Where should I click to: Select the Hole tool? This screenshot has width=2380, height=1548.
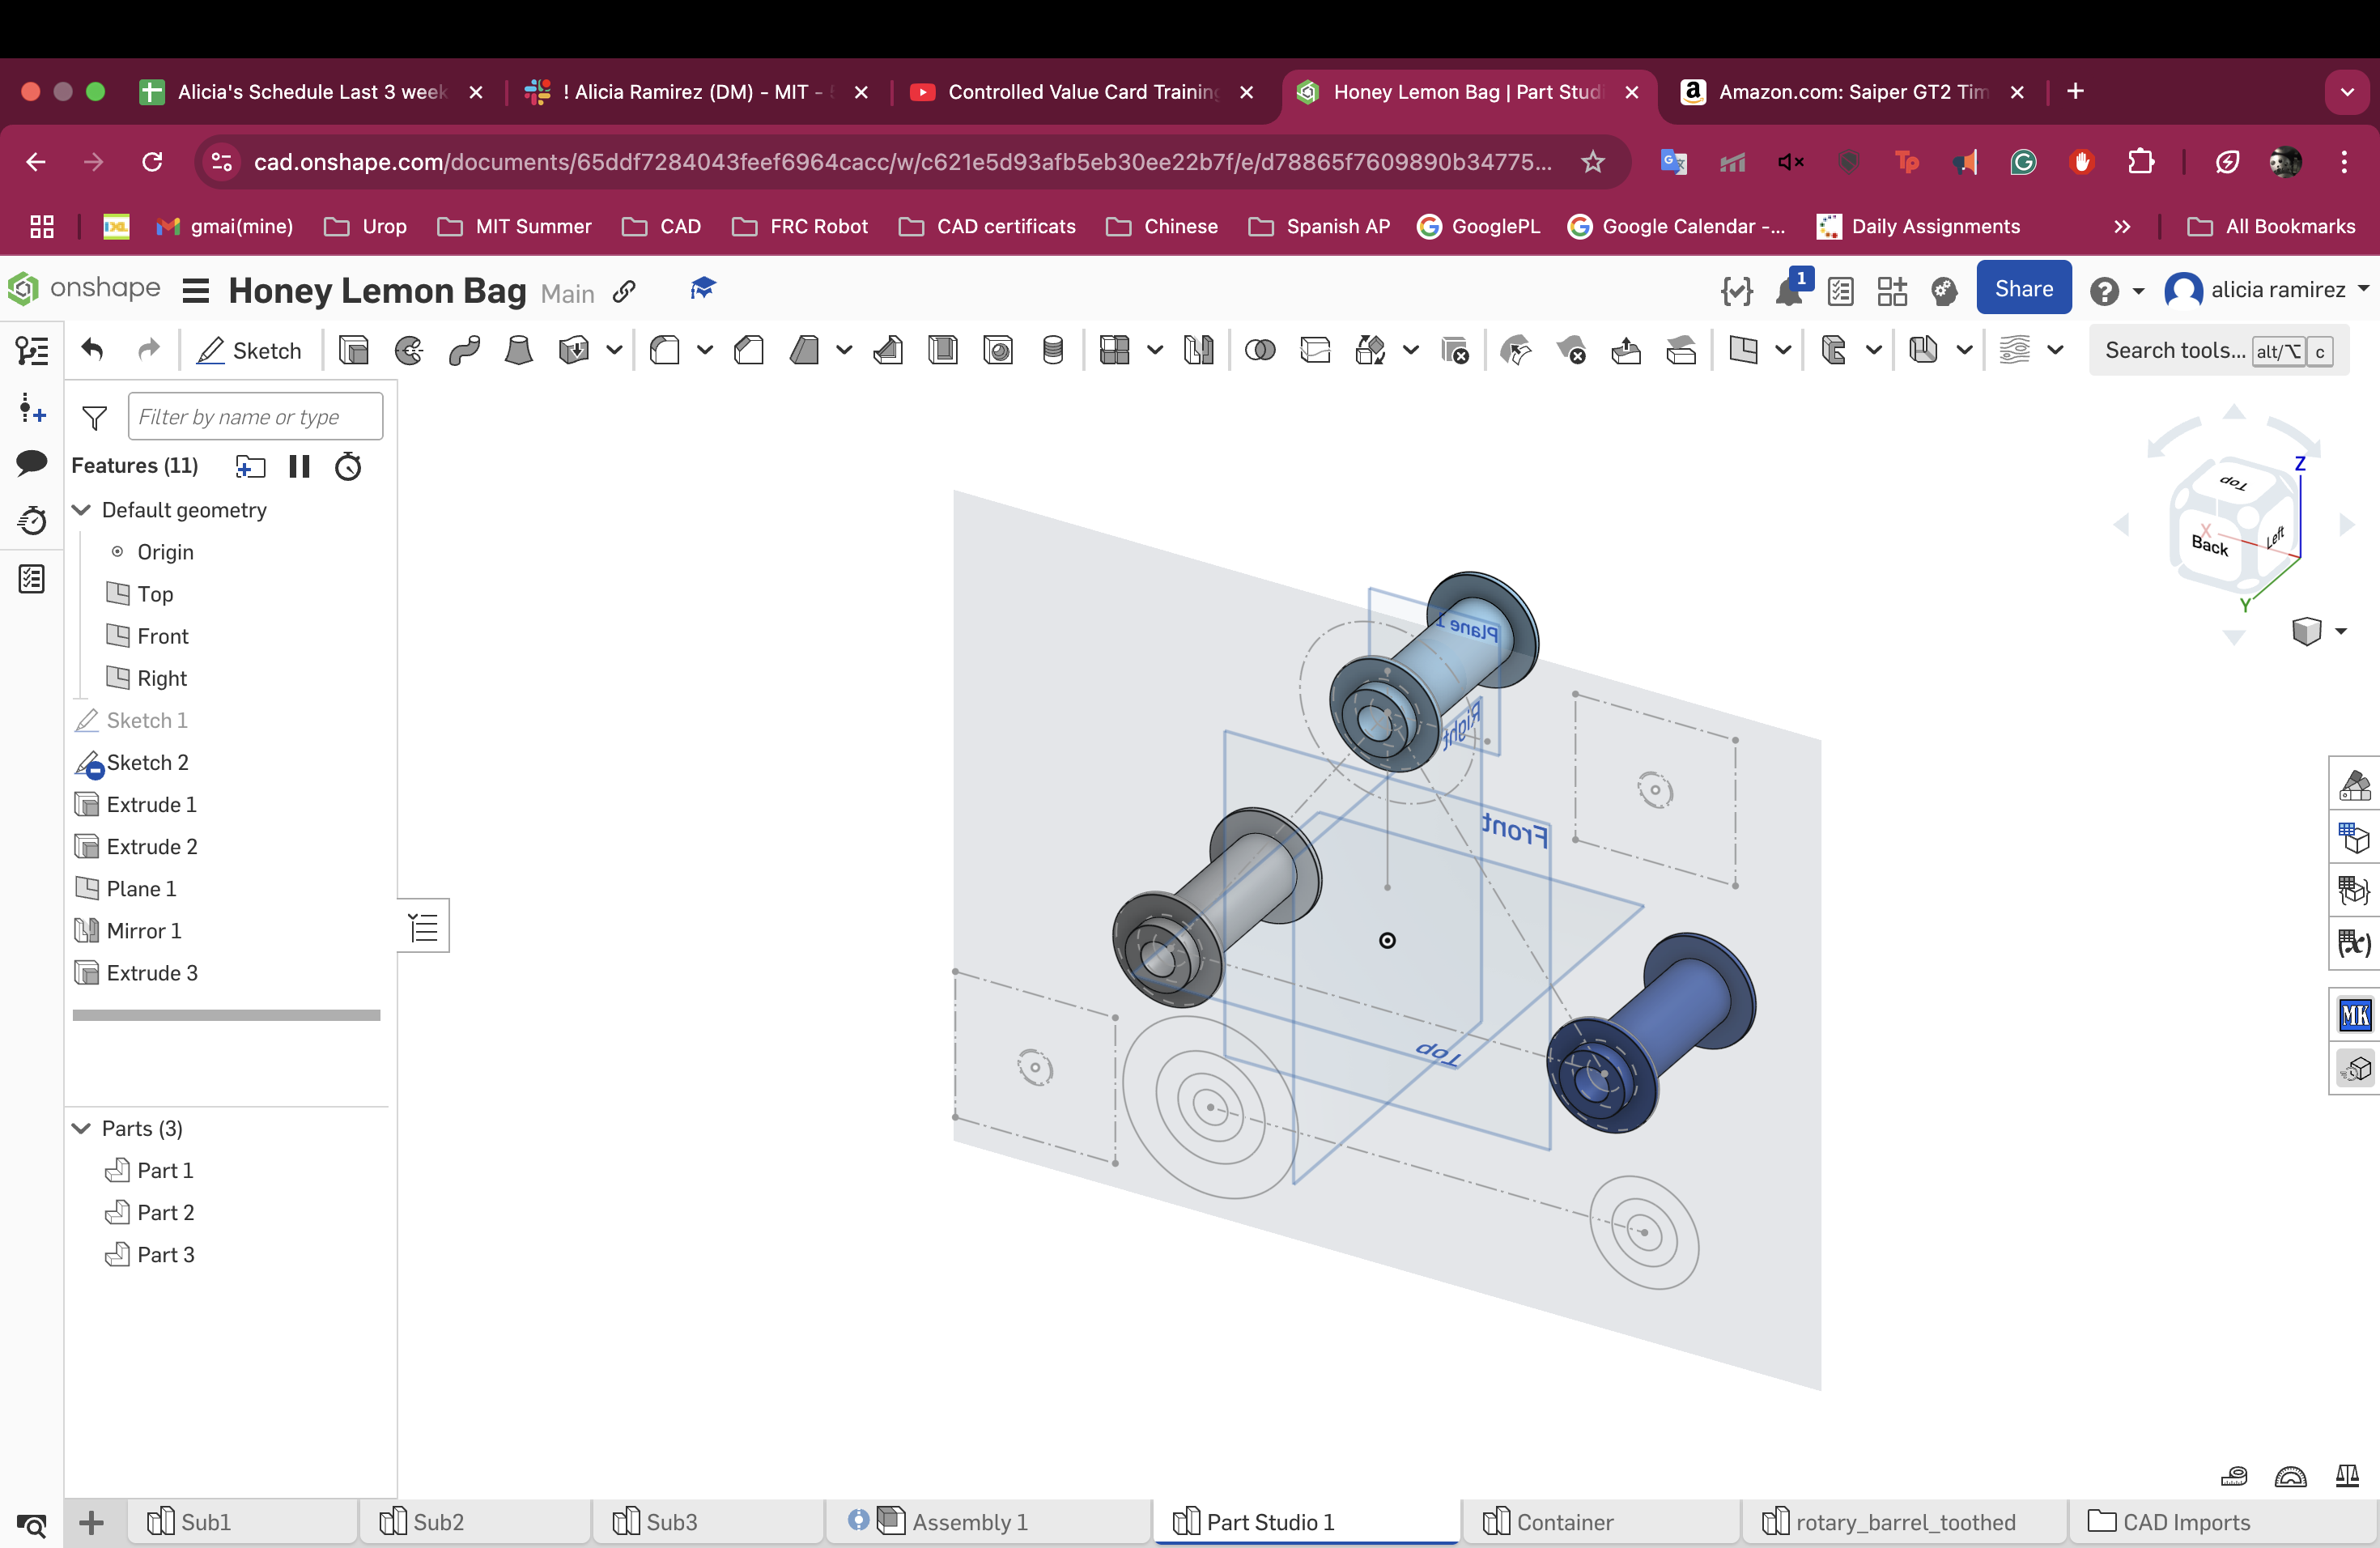click(998, 350)
